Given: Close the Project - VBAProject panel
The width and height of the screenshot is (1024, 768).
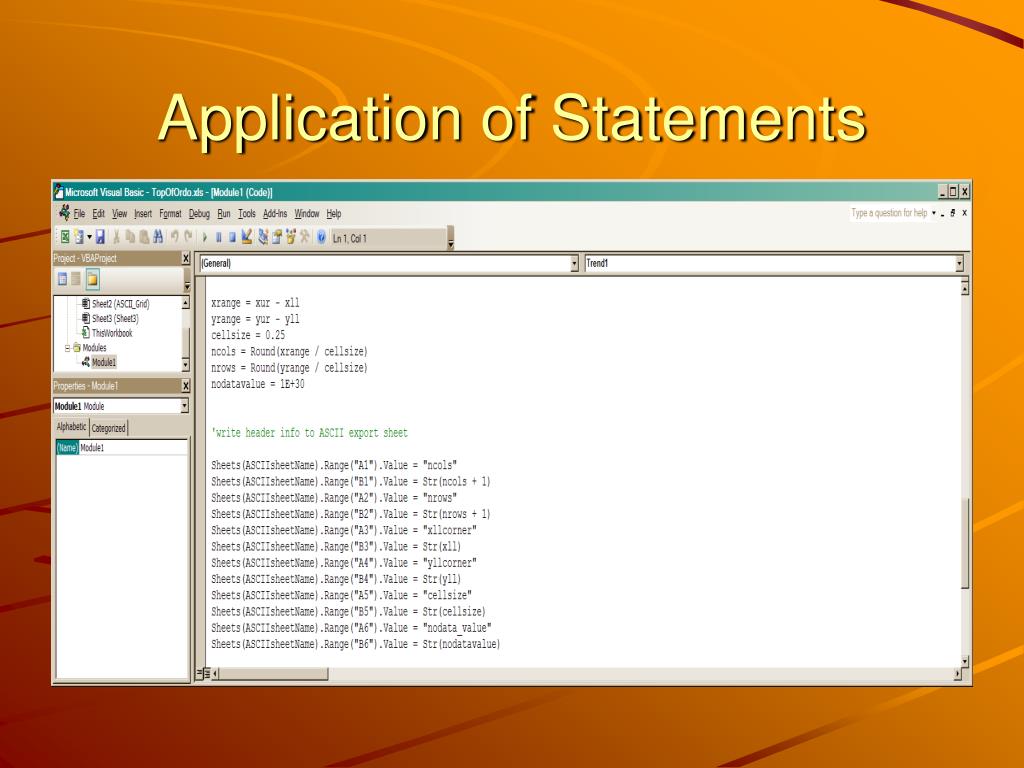Looking at the screenshot, I should [x=185, y=259].
